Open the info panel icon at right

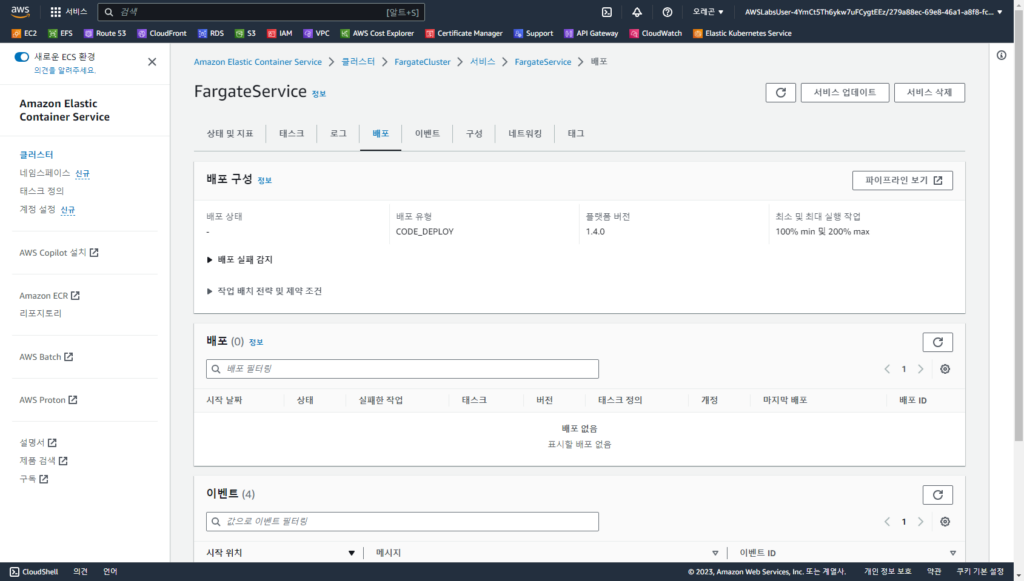[1001, 55]
